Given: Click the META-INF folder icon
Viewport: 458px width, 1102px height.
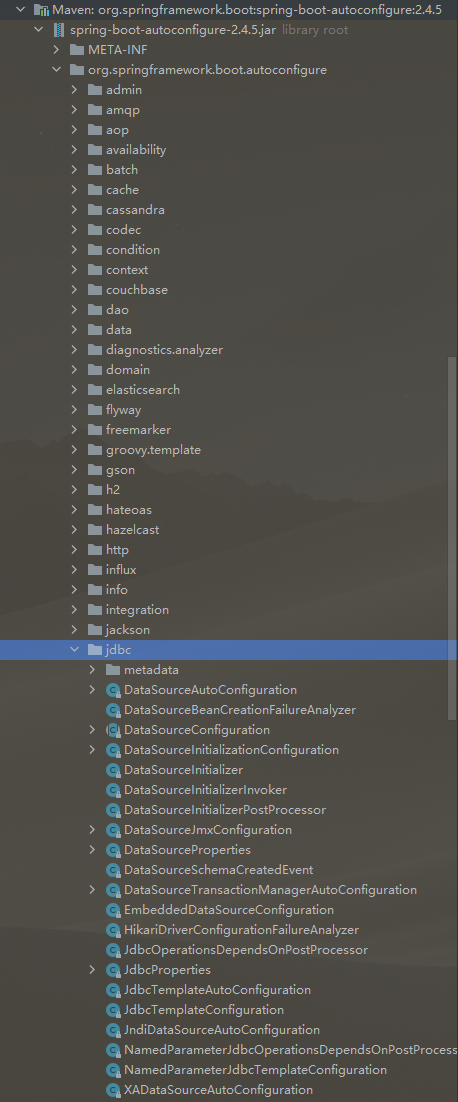Looking at the screenshot, I should pyautogui.click(x=77, y=50).
